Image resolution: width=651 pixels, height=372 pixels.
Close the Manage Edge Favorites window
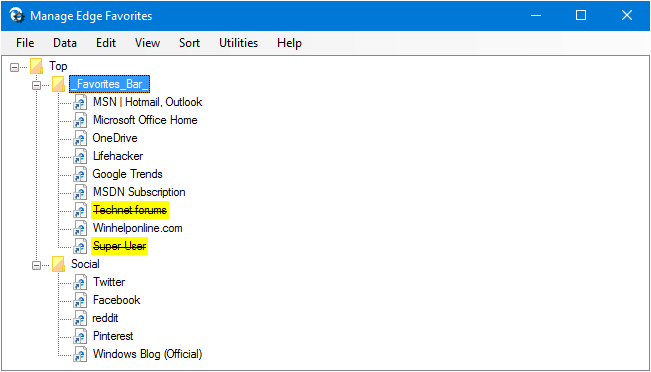[627, 16]
